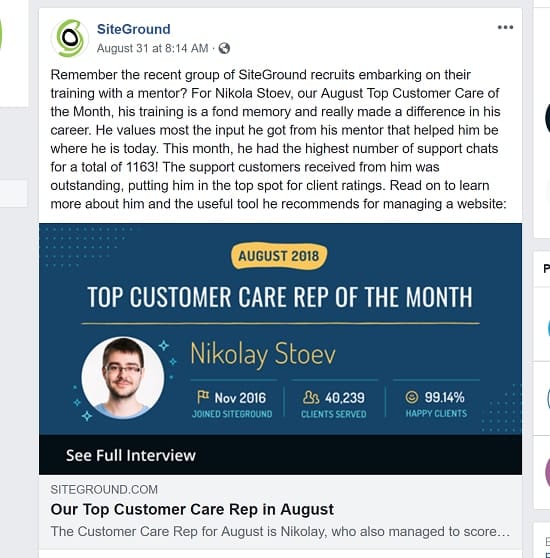Open the SiteGround page name link
The height and width of the screenshot is (558, 550).
(134, 29)
